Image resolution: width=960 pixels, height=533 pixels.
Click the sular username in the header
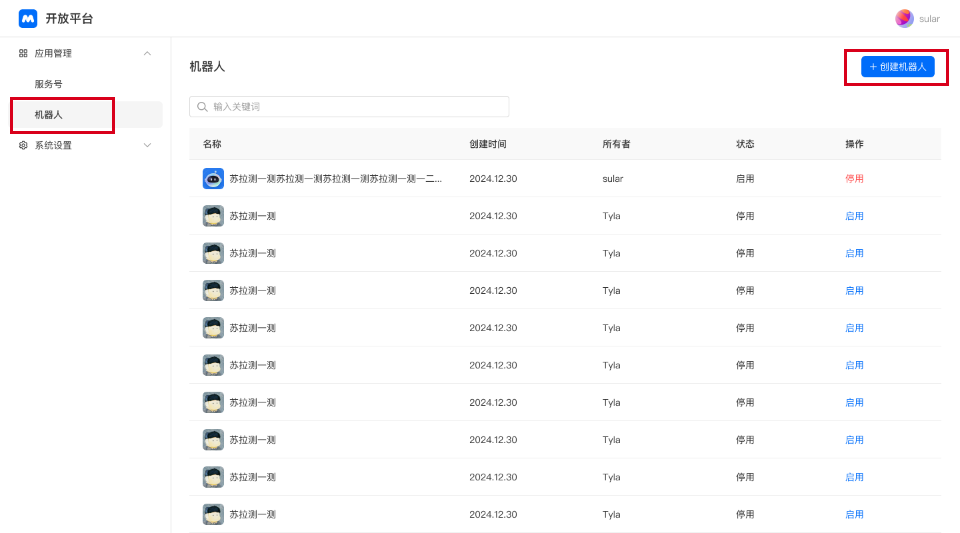tap(929, 19)
